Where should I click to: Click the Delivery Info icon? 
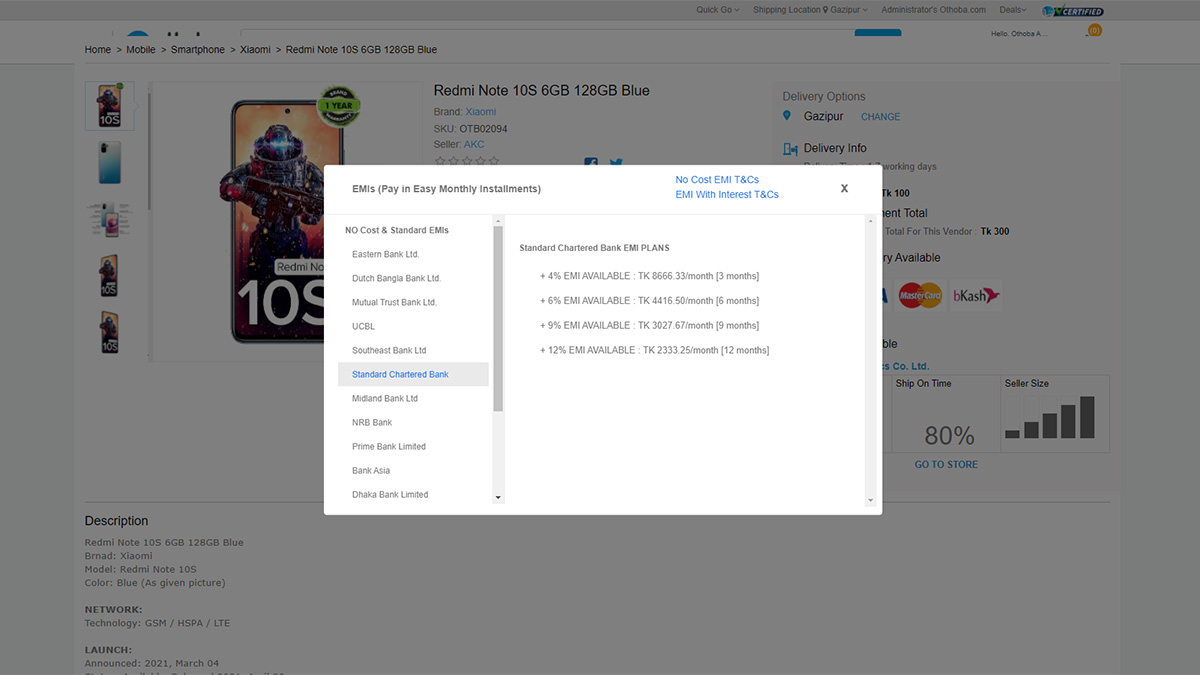(790, 149)
